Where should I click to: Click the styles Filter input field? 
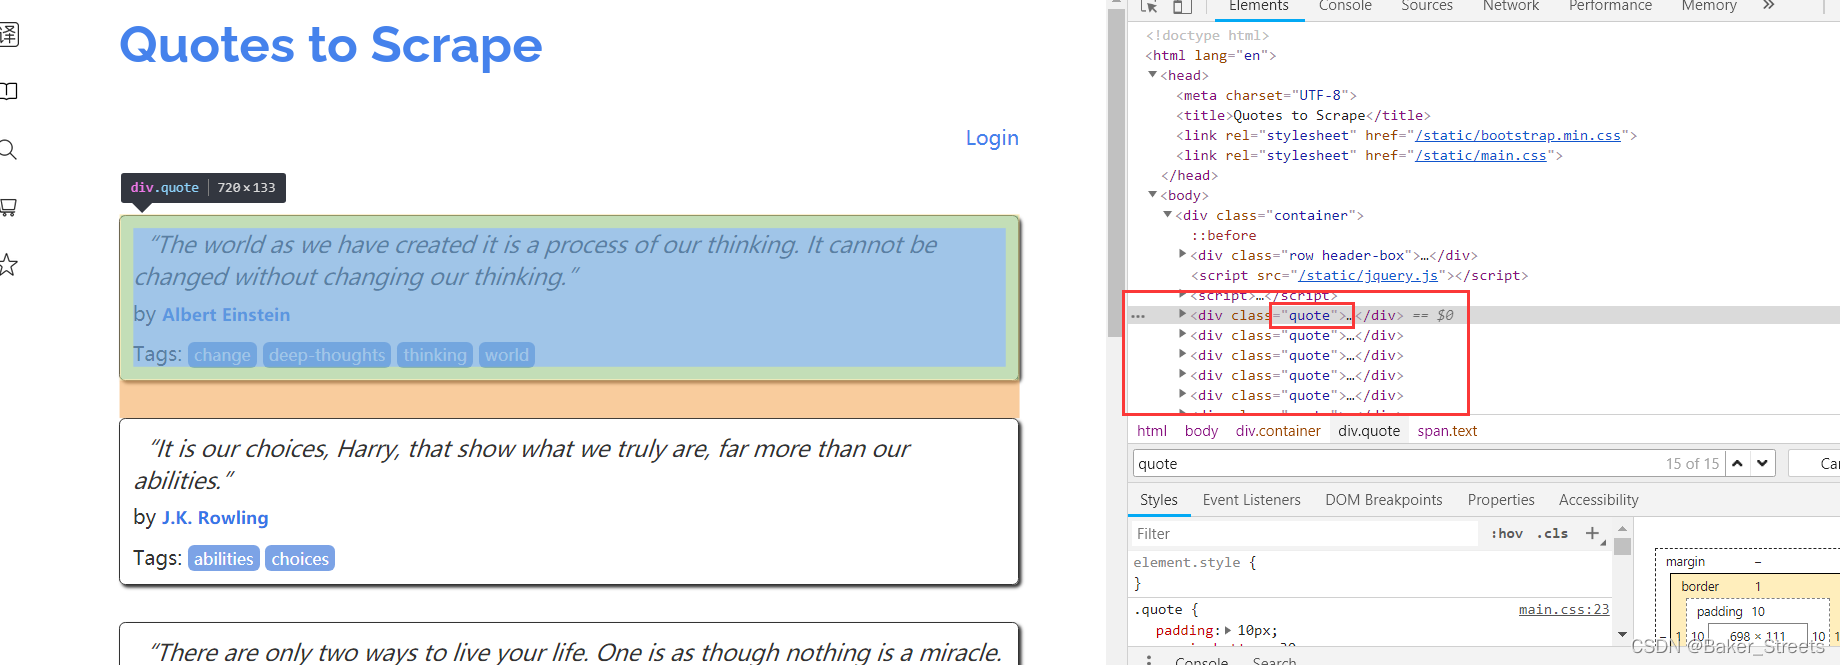[1305, 534]
